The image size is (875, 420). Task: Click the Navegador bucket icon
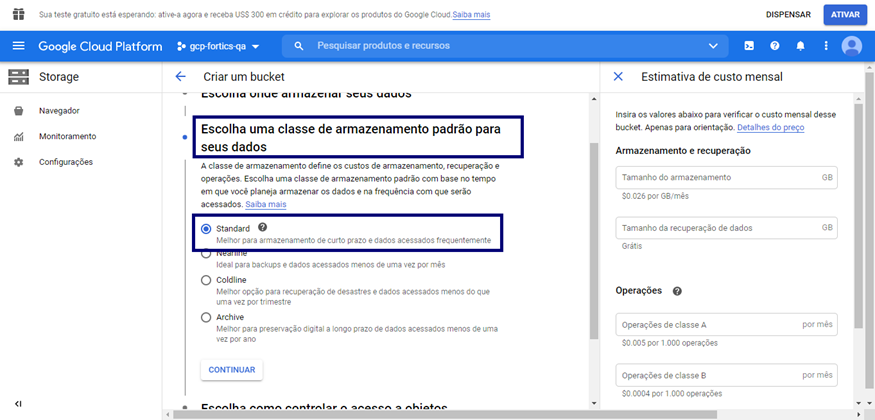coord(18,111)
